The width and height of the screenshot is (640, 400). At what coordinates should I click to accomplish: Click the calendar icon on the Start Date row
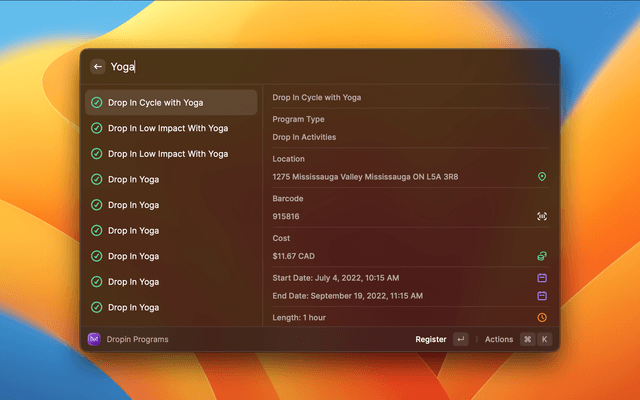[x=542, y=277]
